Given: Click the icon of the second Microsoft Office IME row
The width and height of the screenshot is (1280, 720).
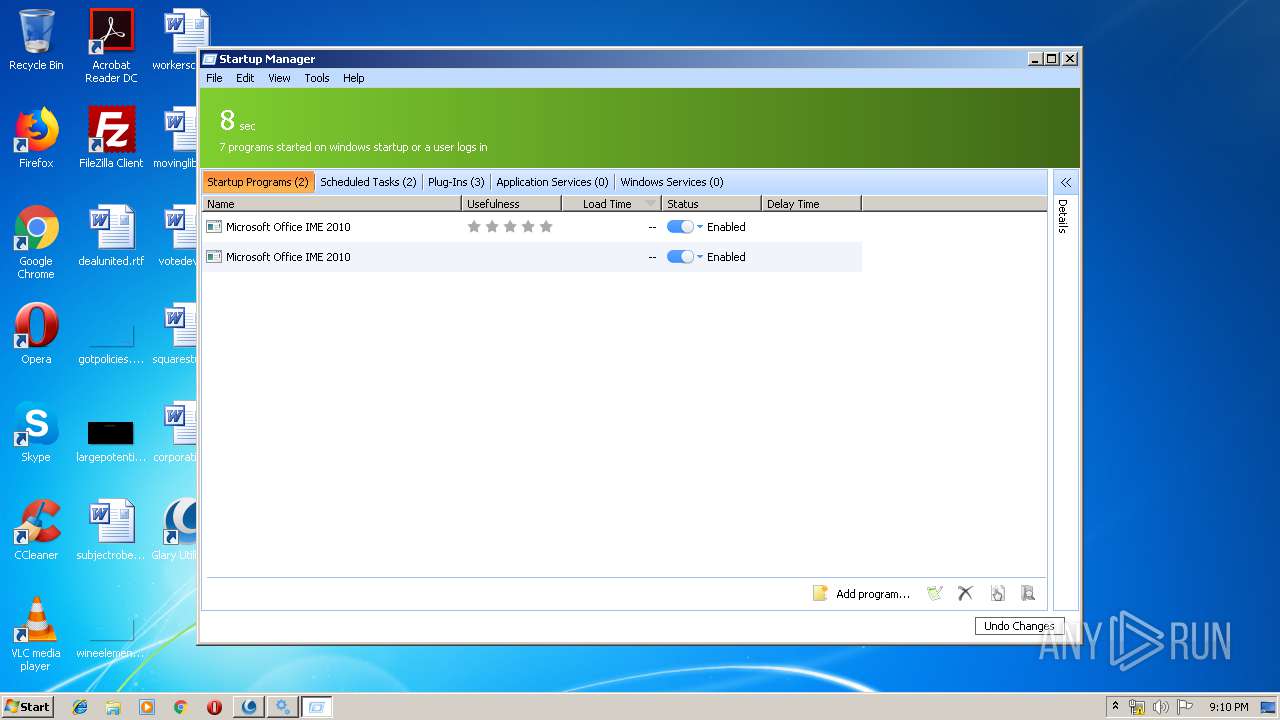Looking at the screenshot, I should (214, 257).
